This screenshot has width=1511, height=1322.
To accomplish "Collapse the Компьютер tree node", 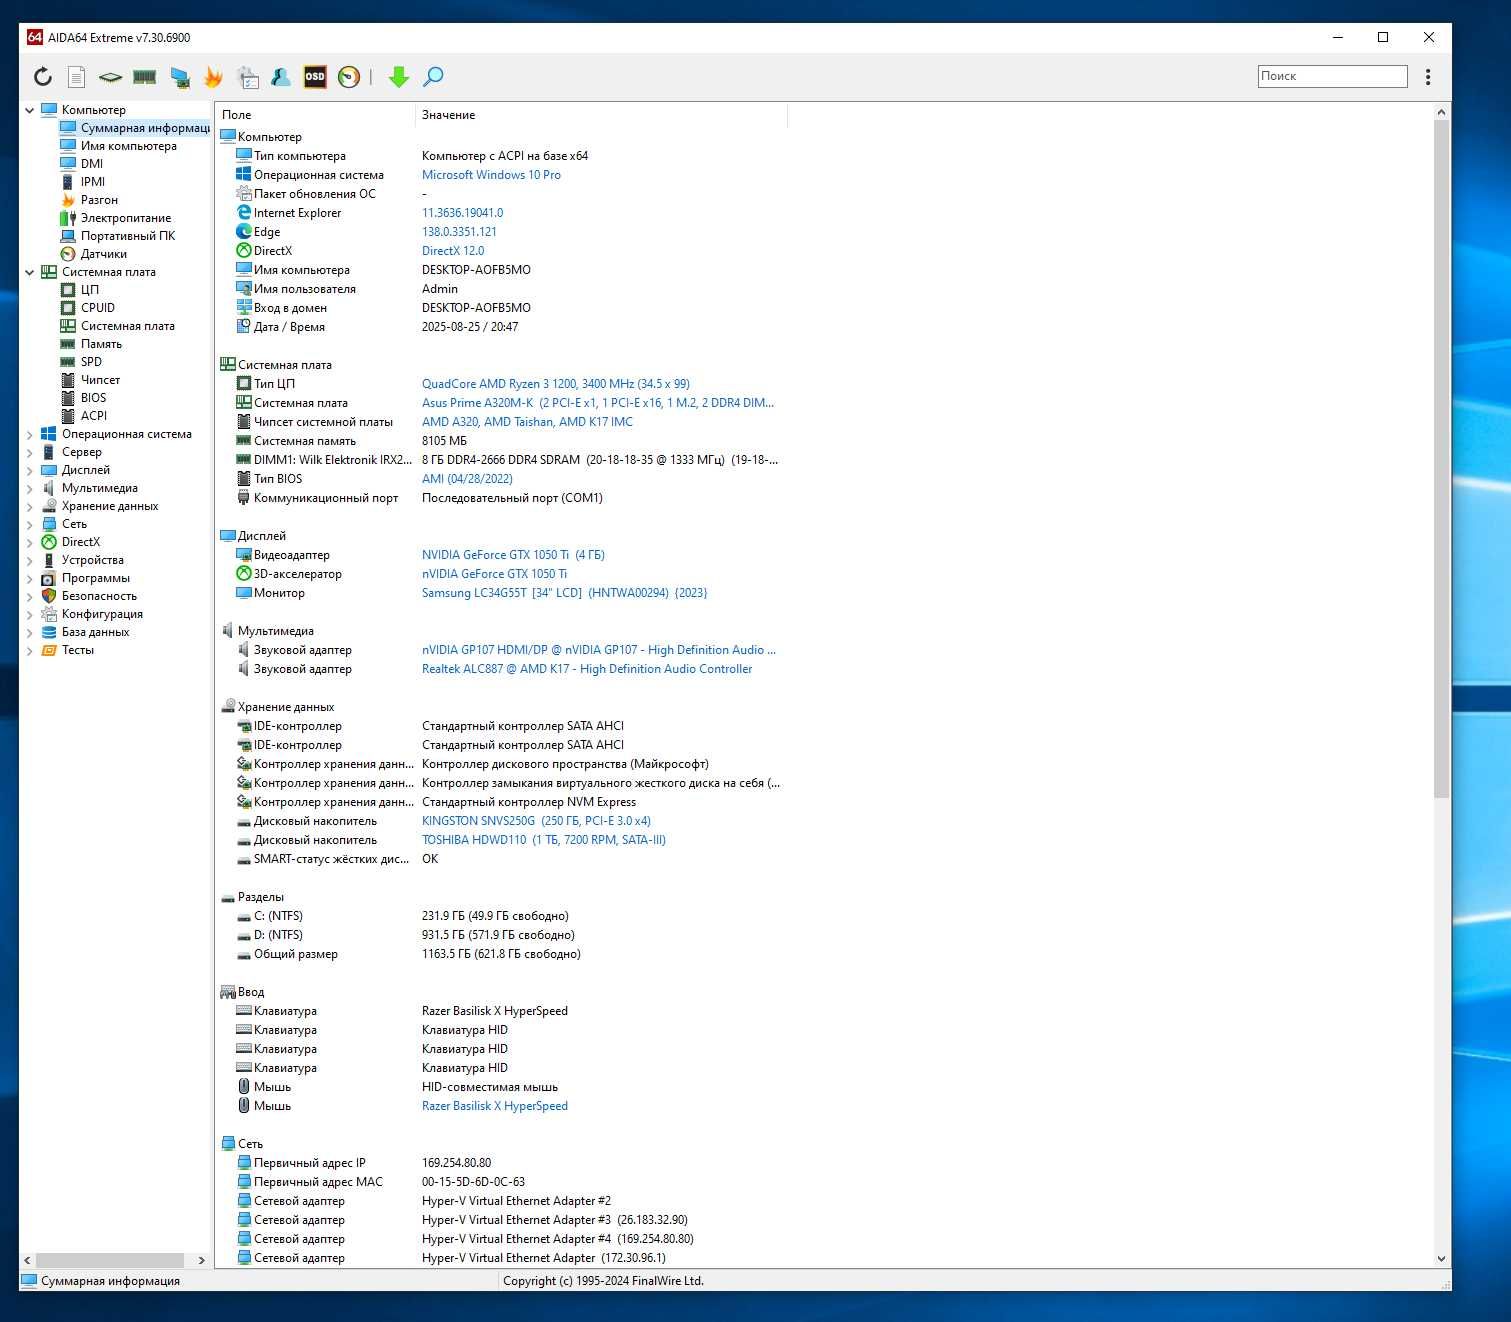I will [x=29, y=110].
